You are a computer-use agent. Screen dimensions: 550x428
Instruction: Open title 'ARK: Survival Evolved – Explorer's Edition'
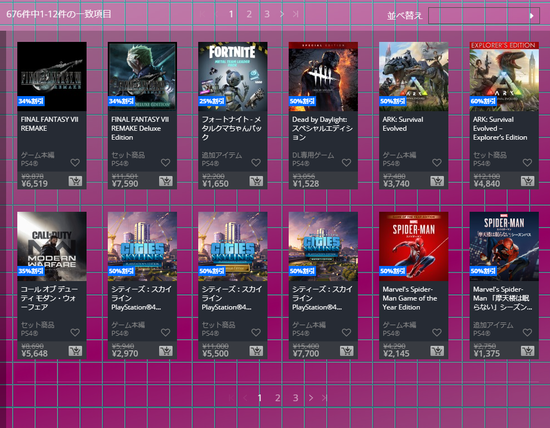(500, 128)
